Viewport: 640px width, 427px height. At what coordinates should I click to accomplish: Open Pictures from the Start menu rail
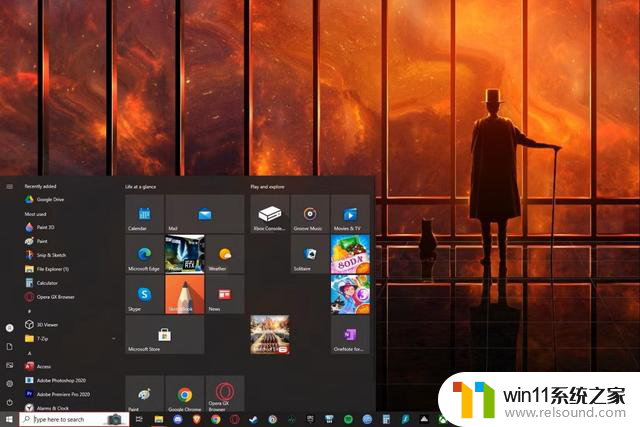point(9,365)
